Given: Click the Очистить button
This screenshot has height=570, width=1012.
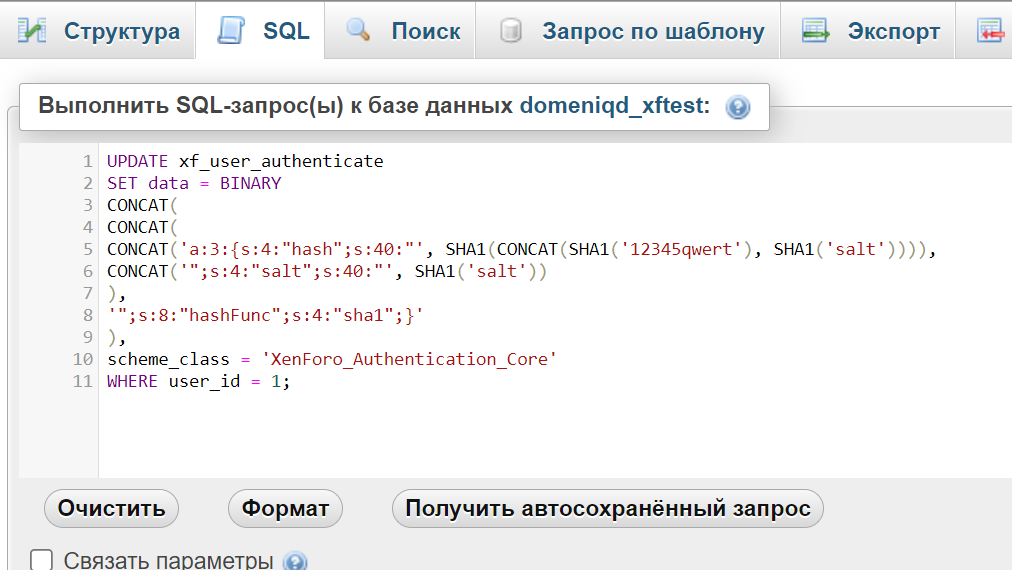Looking at the screenshot, I should (x=112, y=509).
